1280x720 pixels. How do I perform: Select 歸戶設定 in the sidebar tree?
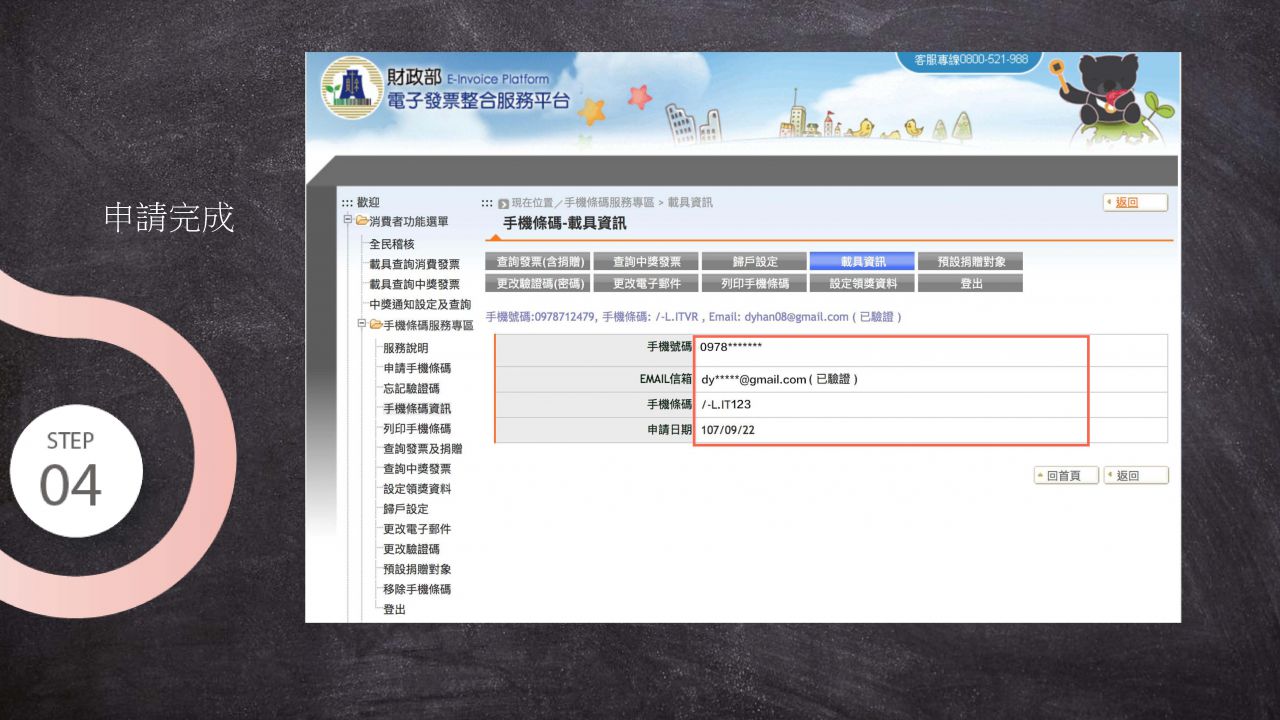coord(405,509)
